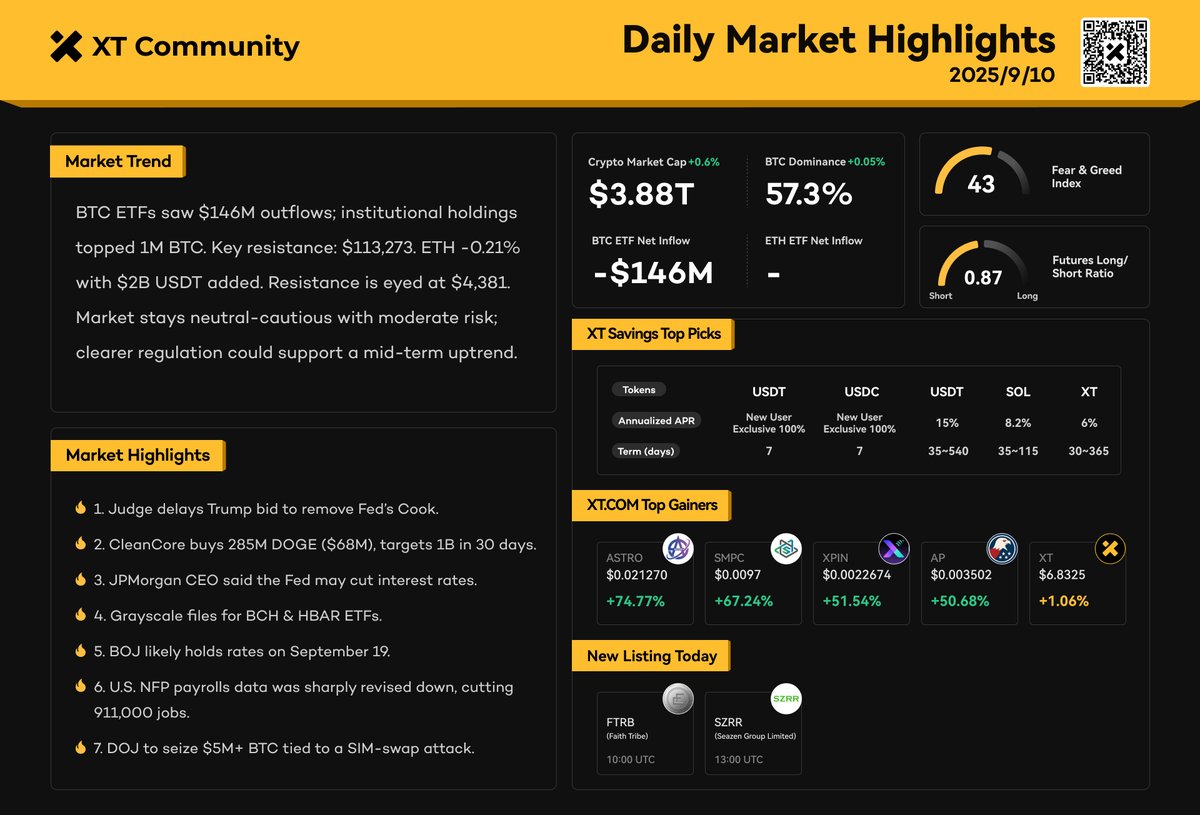Click AP gain +50.68%
The image size is (1200, 815).
pyautogui.click(x=960, y=601)
